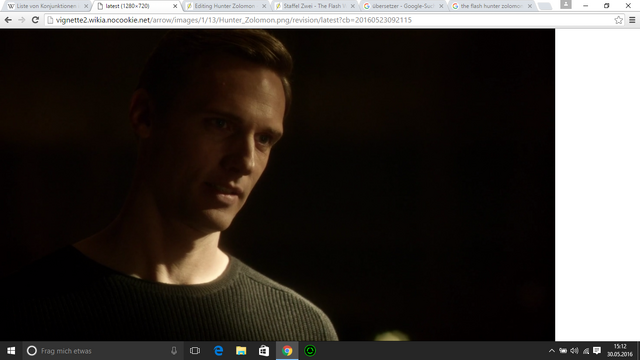Image resolution: width=640 pixels, height=360 pixels.
Task: Open the volume control in system tray
Action: 574,351
